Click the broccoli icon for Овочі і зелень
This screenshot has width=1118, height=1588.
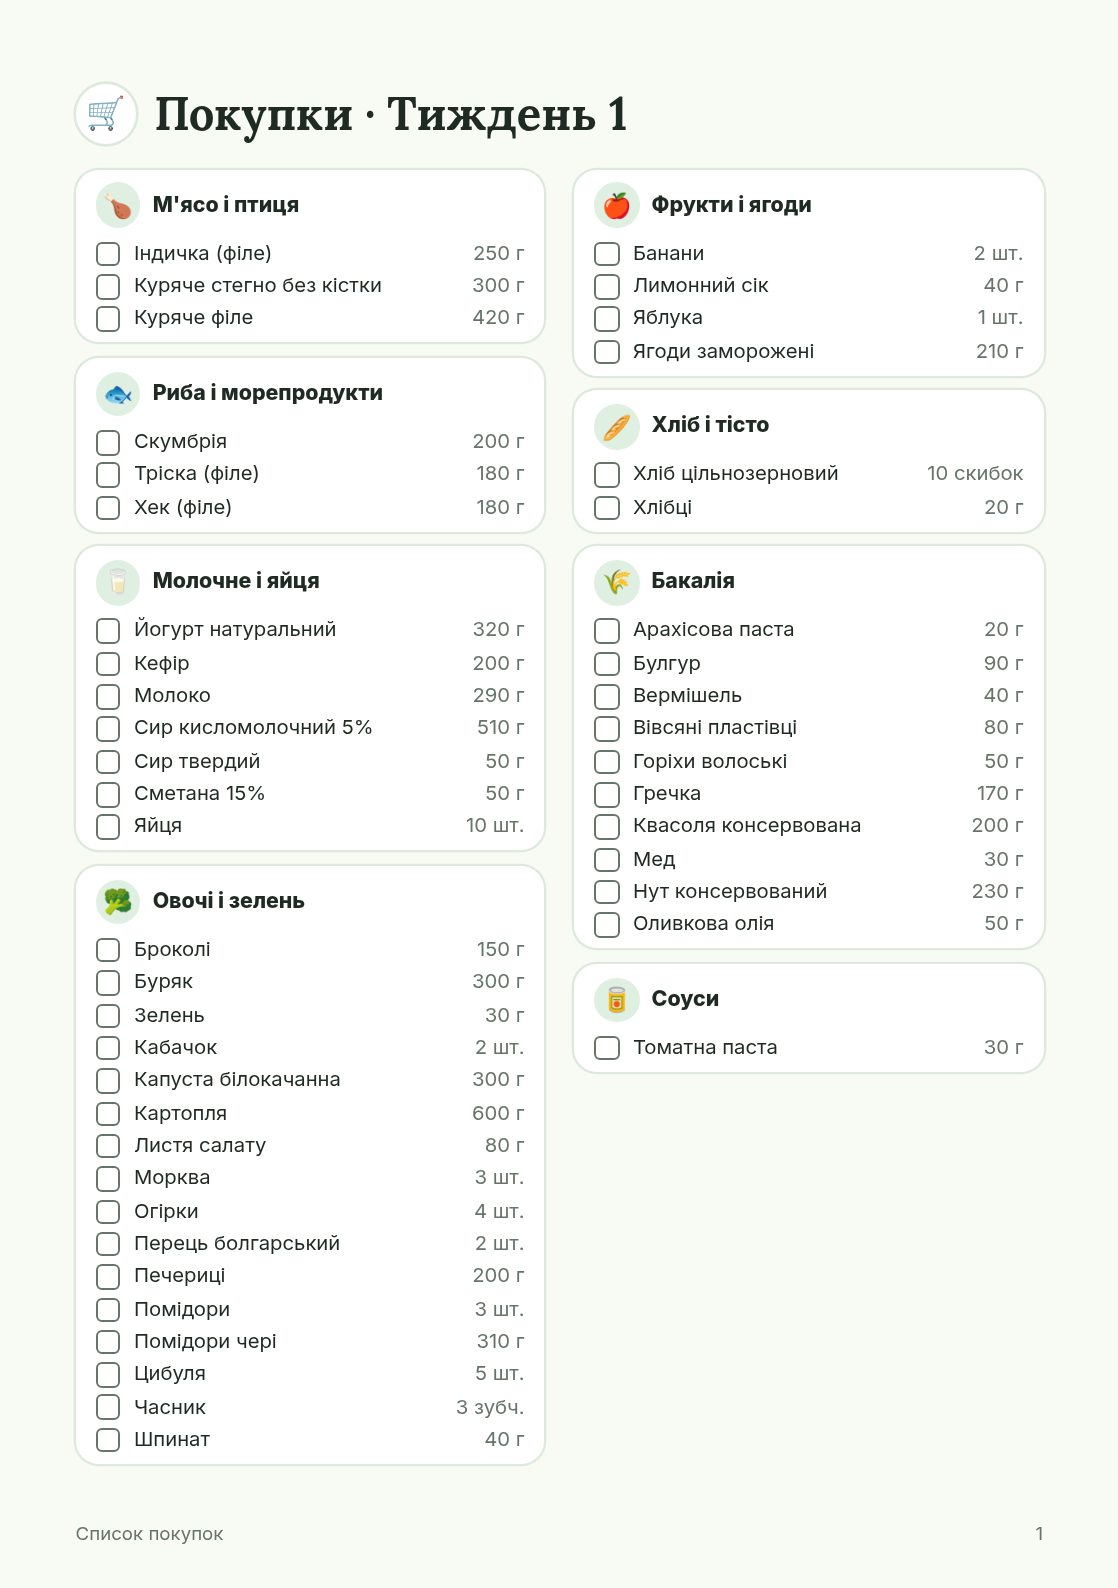point(118,901)
